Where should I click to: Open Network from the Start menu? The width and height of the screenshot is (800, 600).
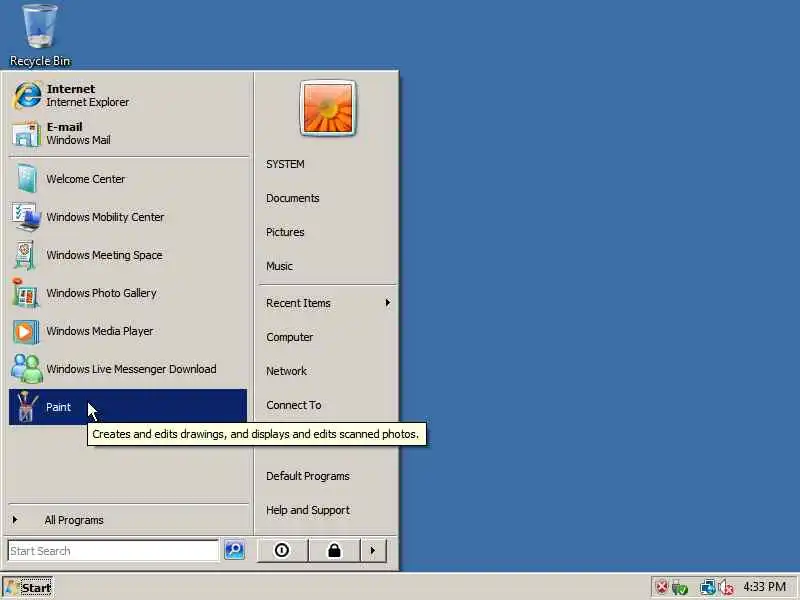pos(327,371)
